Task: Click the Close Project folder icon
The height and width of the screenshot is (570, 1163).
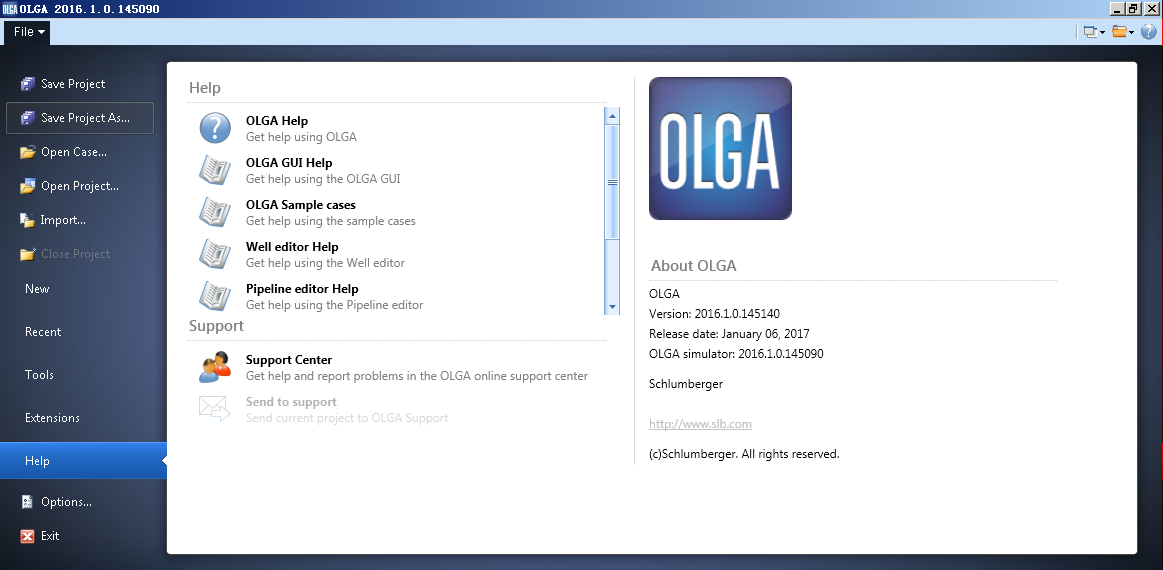Action: coord(28,254)
